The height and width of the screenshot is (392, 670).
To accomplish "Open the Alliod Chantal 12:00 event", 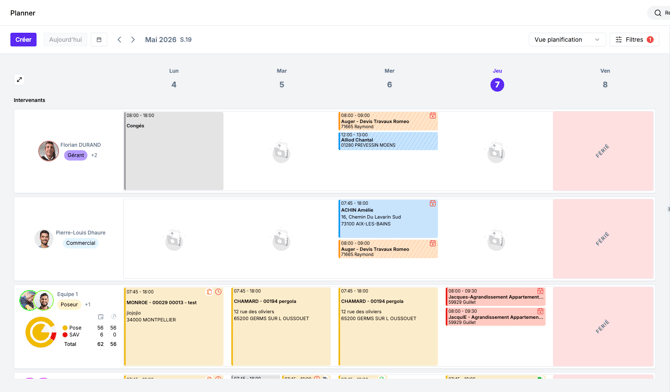I will [388, 141].
